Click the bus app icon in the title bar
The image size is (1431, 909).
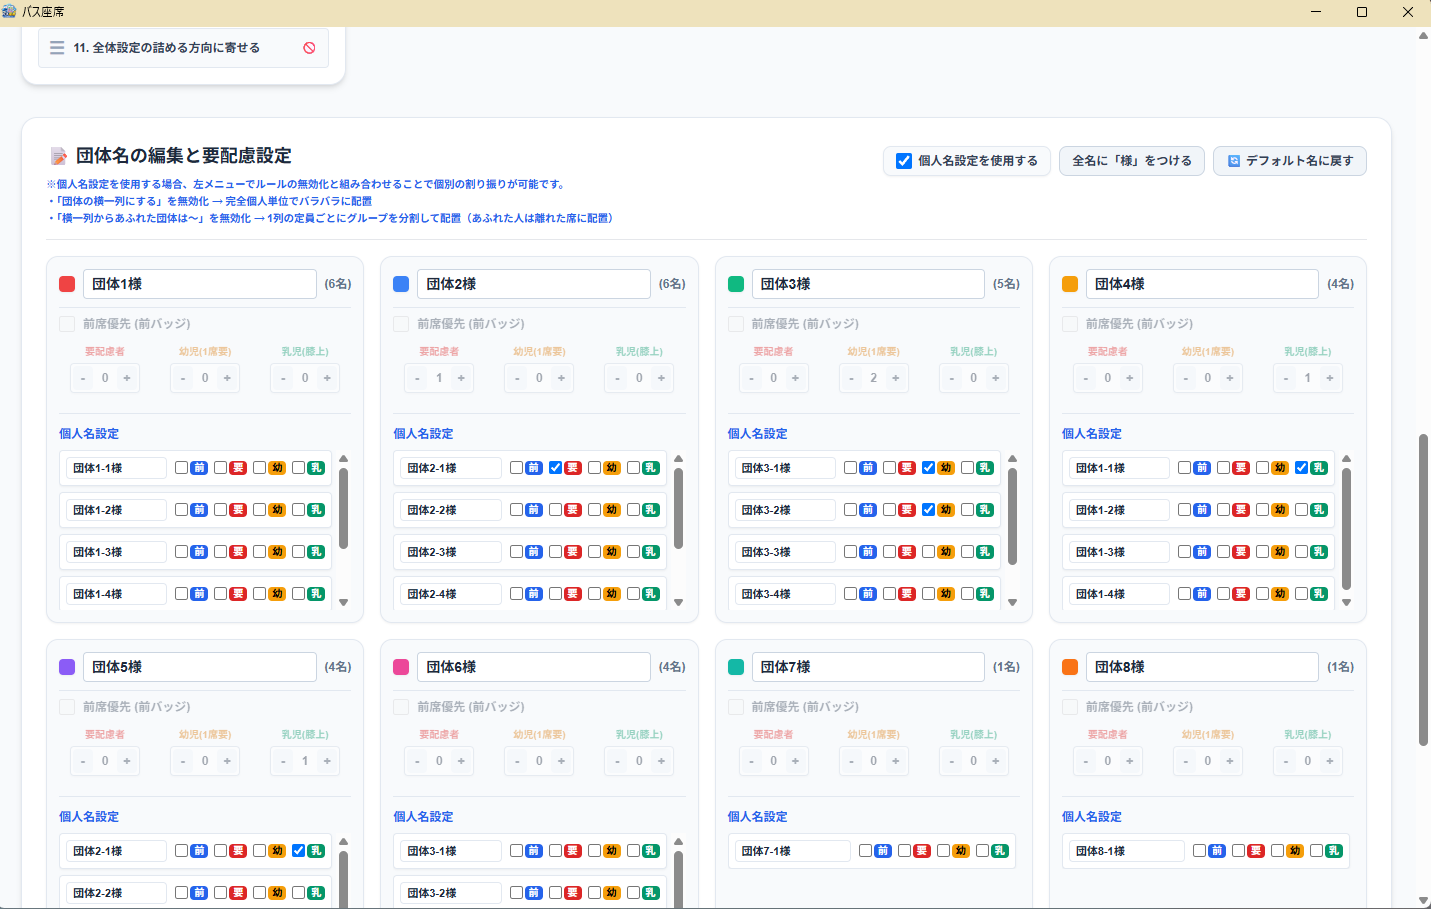point(10,12)
